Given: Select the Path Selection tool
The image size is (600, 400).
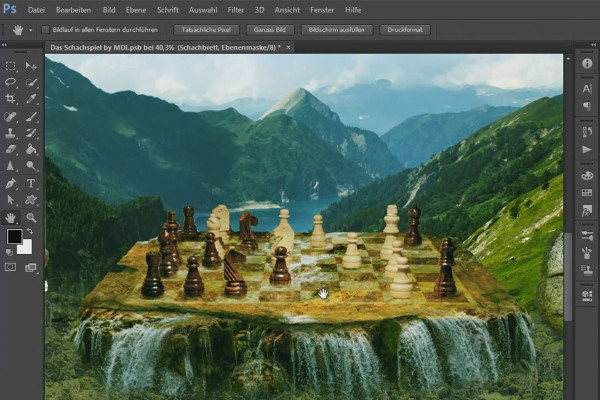Looking at the screenshot, I should (x=10, y=200).
